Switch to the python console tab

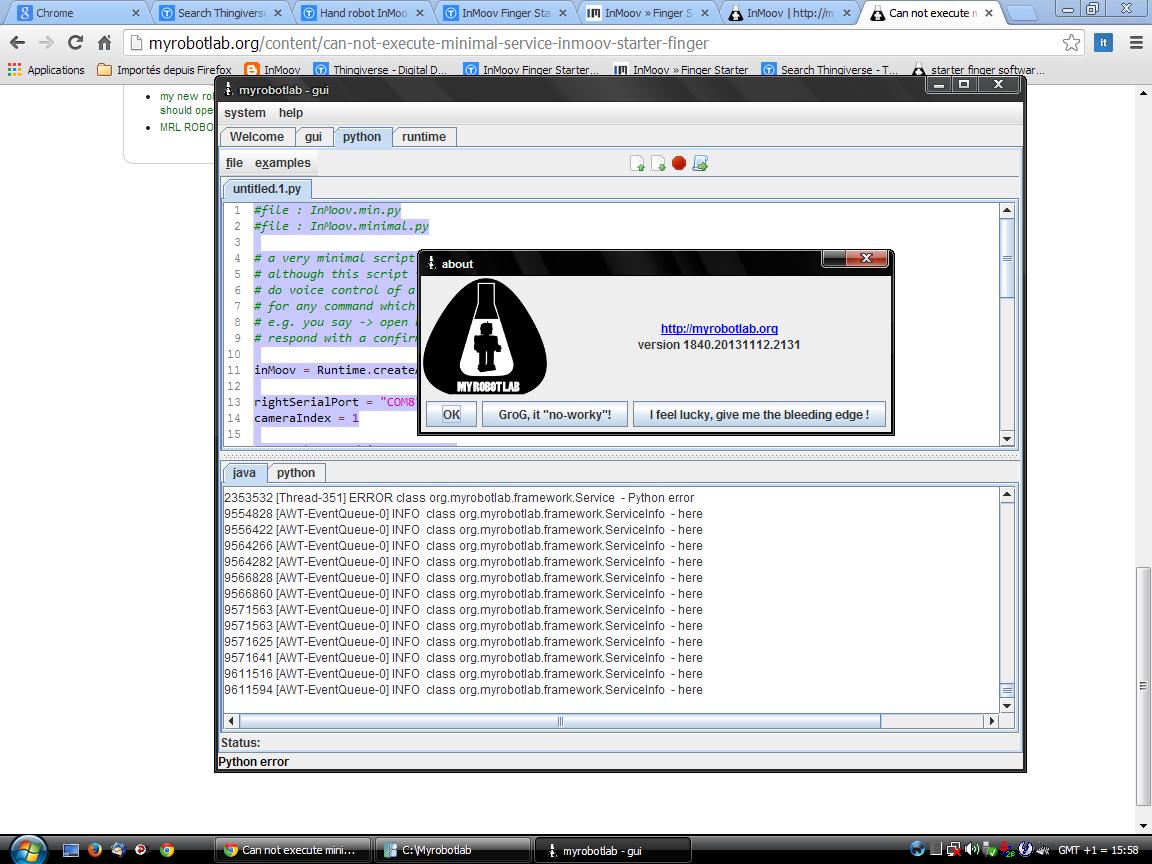[x=296, y=473]
